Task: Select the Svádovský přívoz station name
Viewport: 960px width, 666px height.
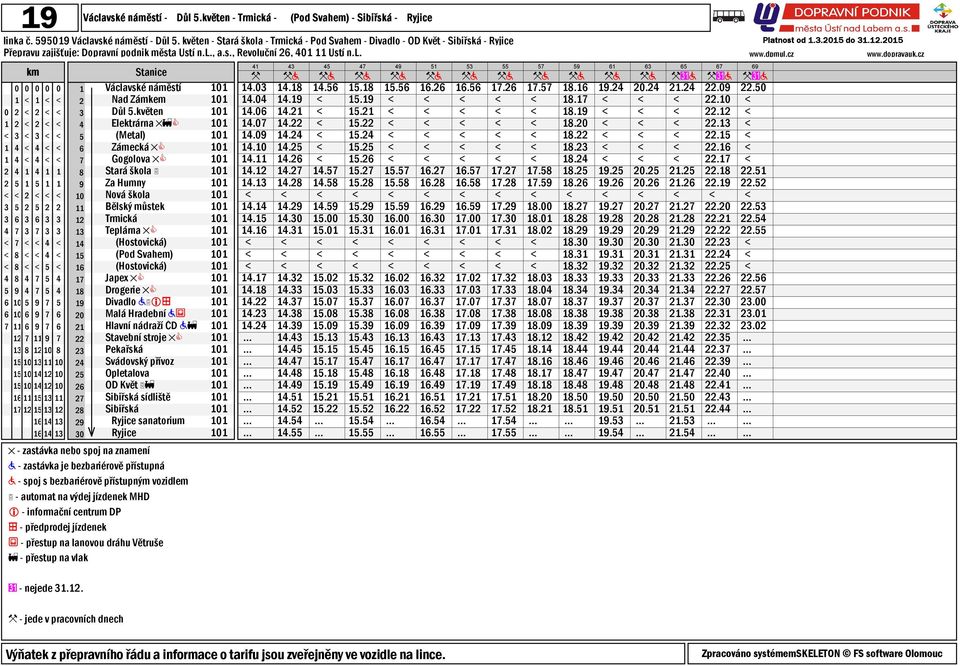Action: [x=140, y=362]
